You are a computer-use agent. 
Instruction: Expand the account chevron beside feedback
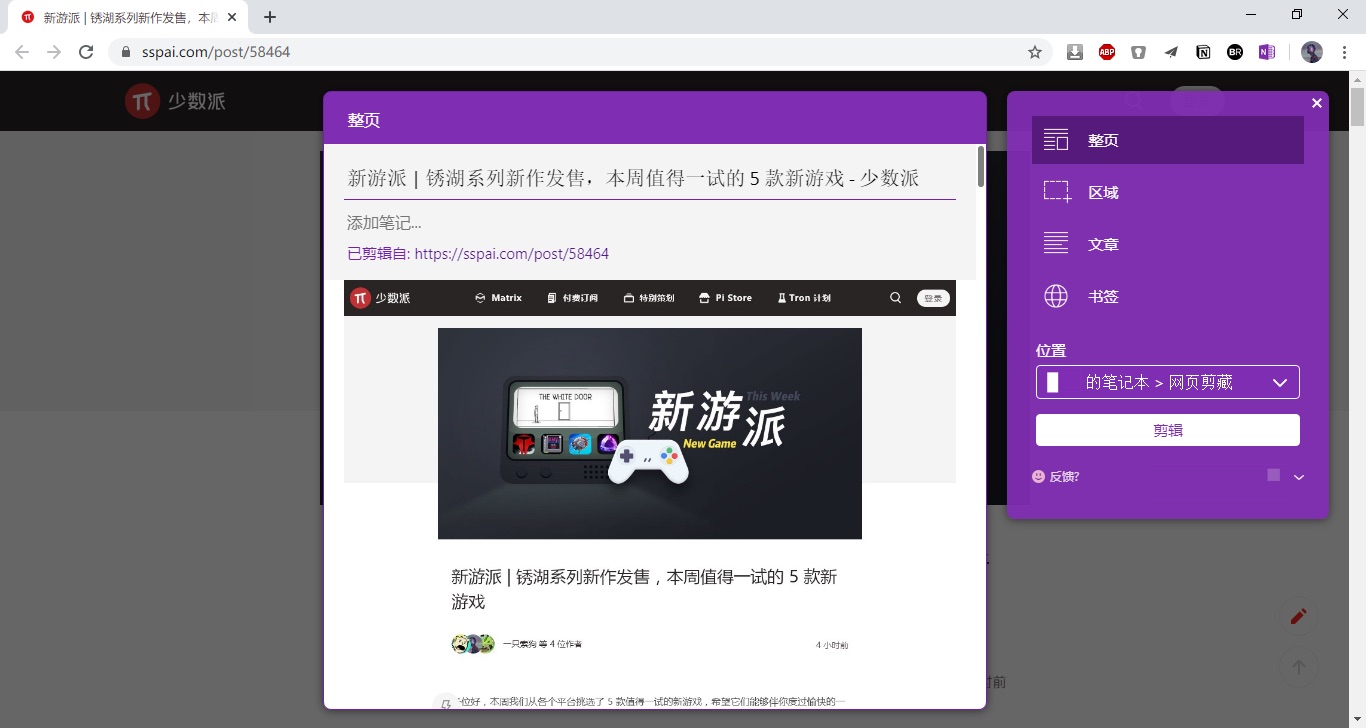[x=1299, y=477]
